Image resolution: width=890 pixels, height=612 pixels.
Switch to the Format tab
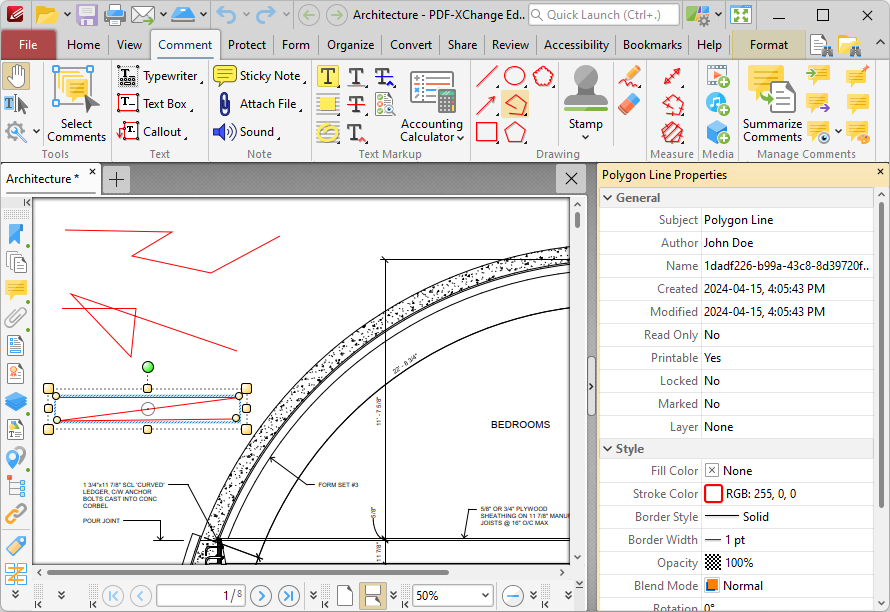[x=769, y=45]
